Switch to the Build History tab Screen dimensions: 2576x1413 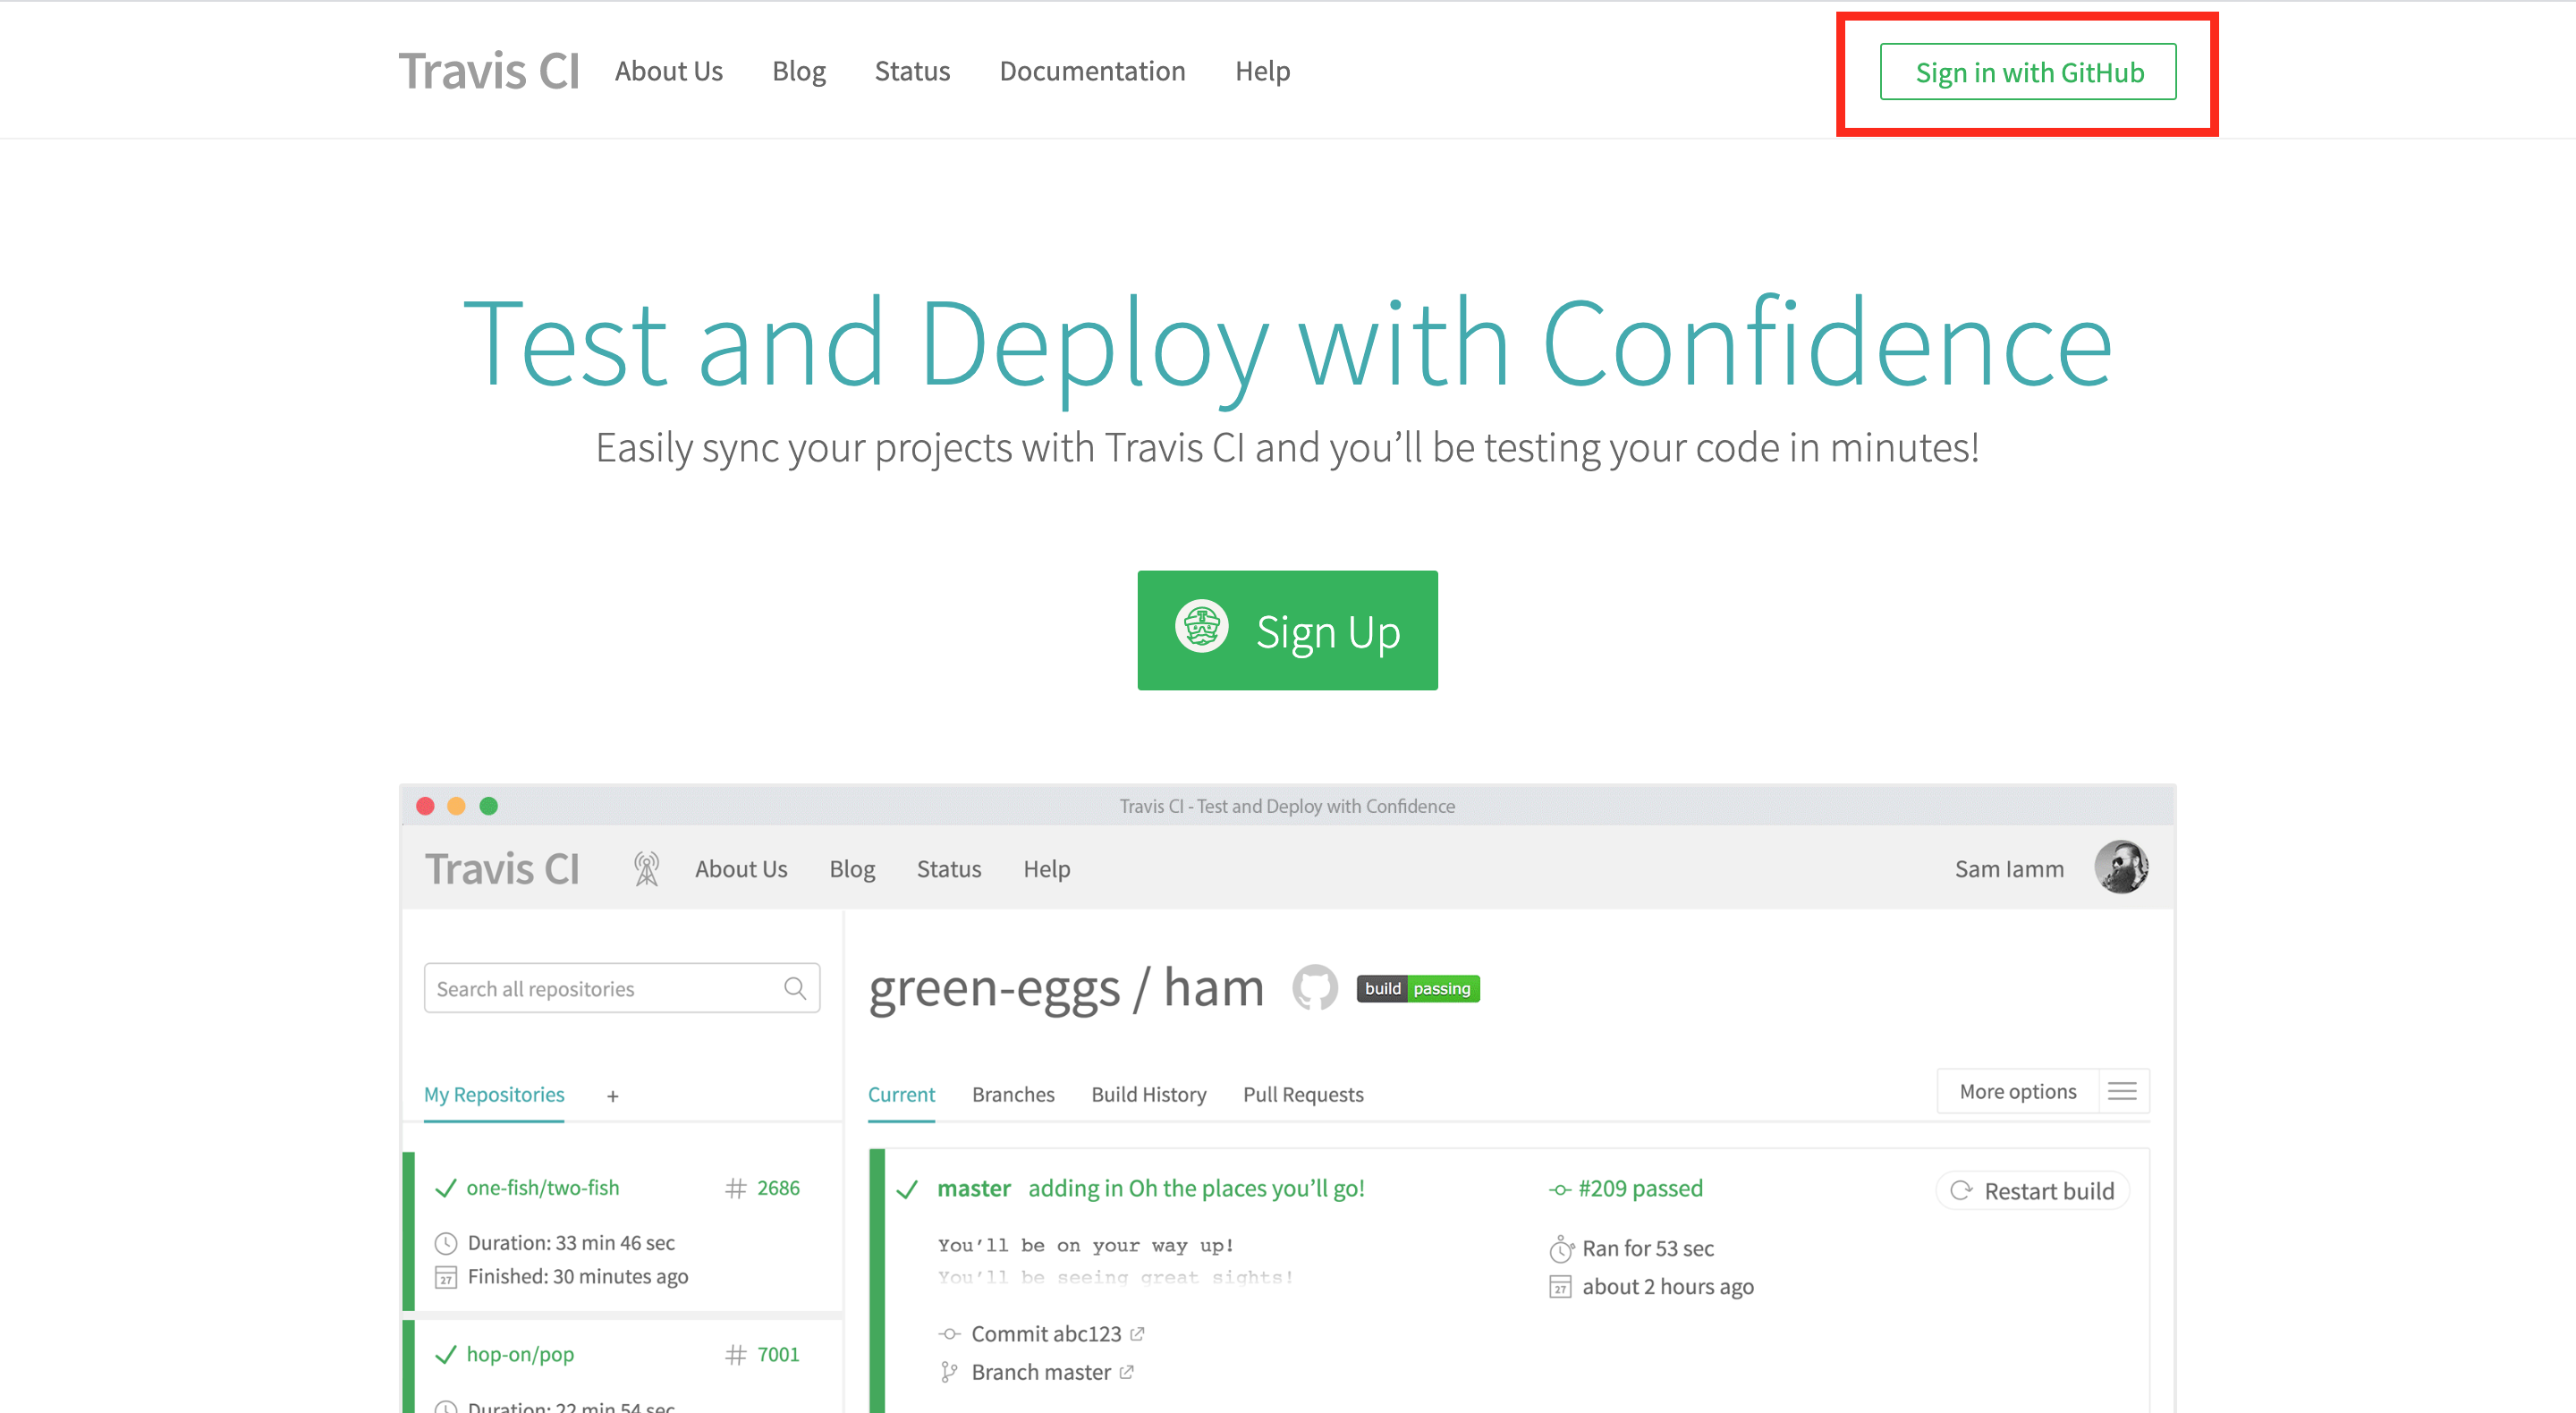1148,1094
